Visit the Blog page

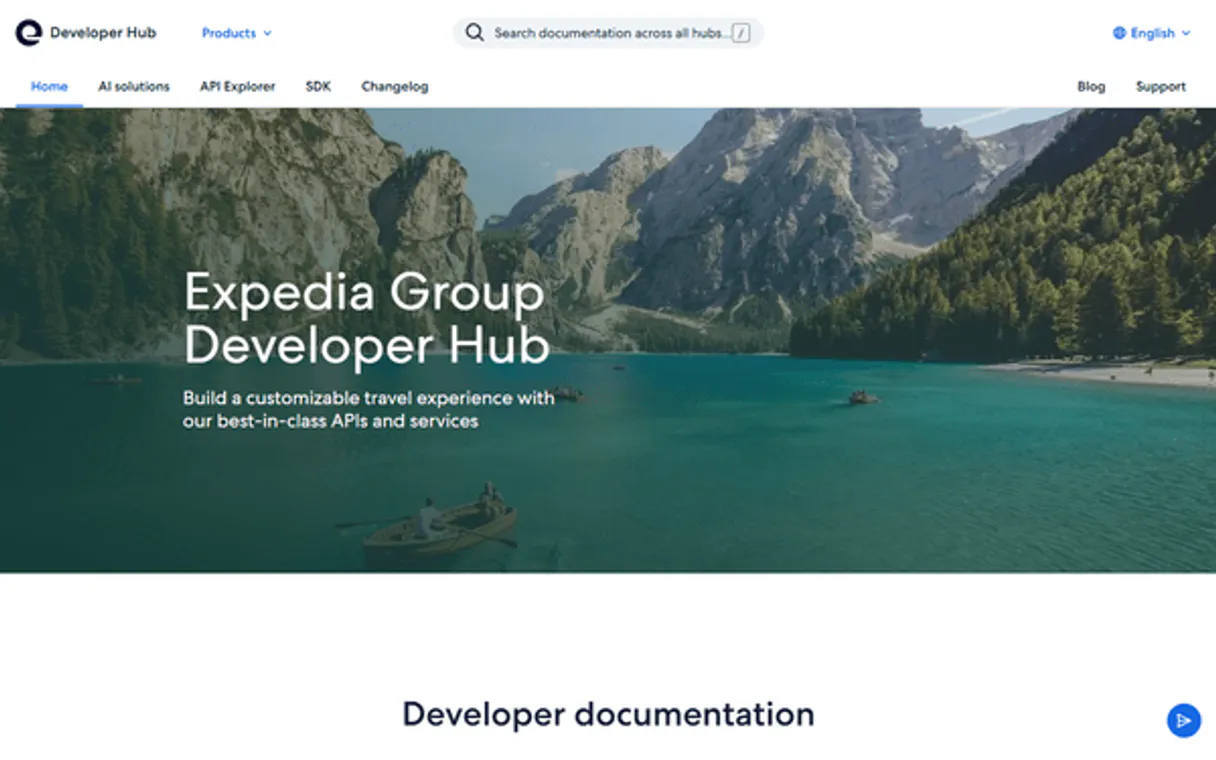coord(1091,86)
